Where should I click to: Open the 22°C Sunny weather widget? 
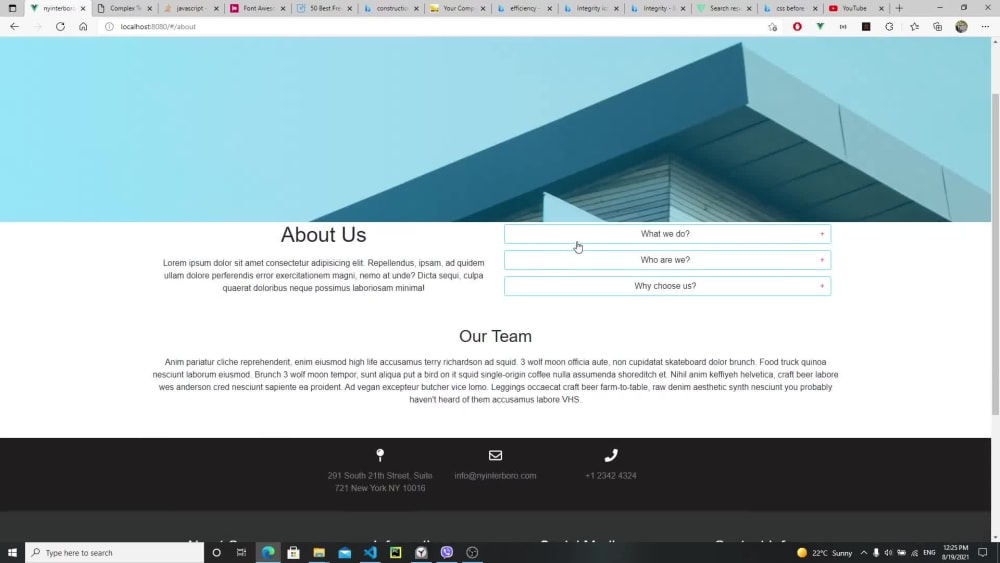[x=825, y=553]
